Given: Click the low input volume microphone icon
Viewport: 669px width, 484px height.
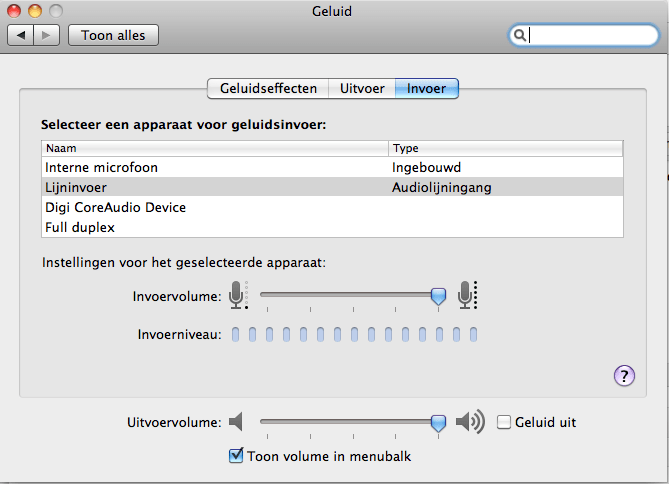Looking at the screenshot, I should (x=238, y=295).
